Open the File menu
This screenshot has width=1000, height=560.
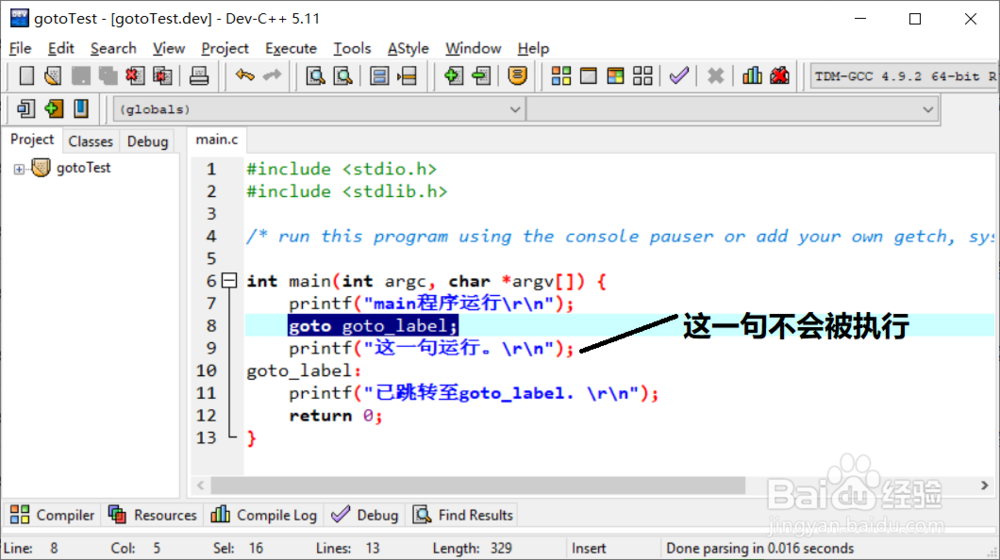[20, 48]
